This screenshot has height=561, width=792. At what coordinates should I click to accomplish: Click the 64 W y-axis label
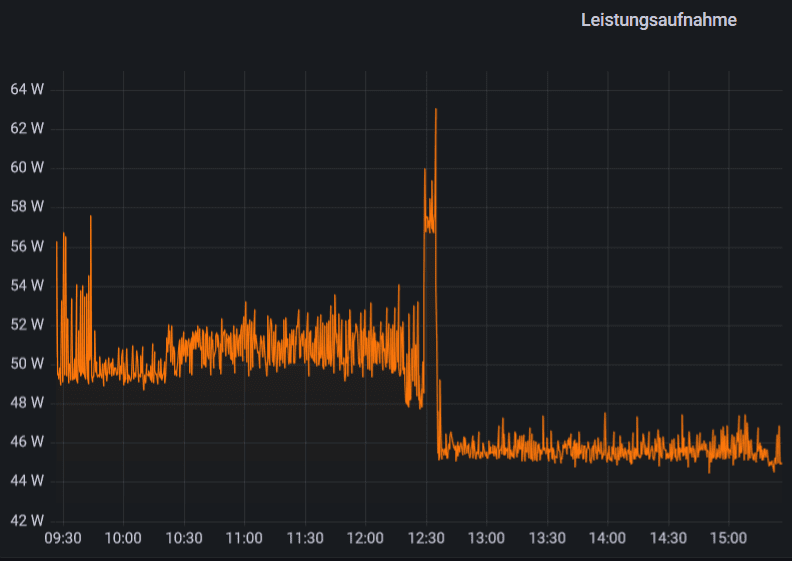pos(27,89)
